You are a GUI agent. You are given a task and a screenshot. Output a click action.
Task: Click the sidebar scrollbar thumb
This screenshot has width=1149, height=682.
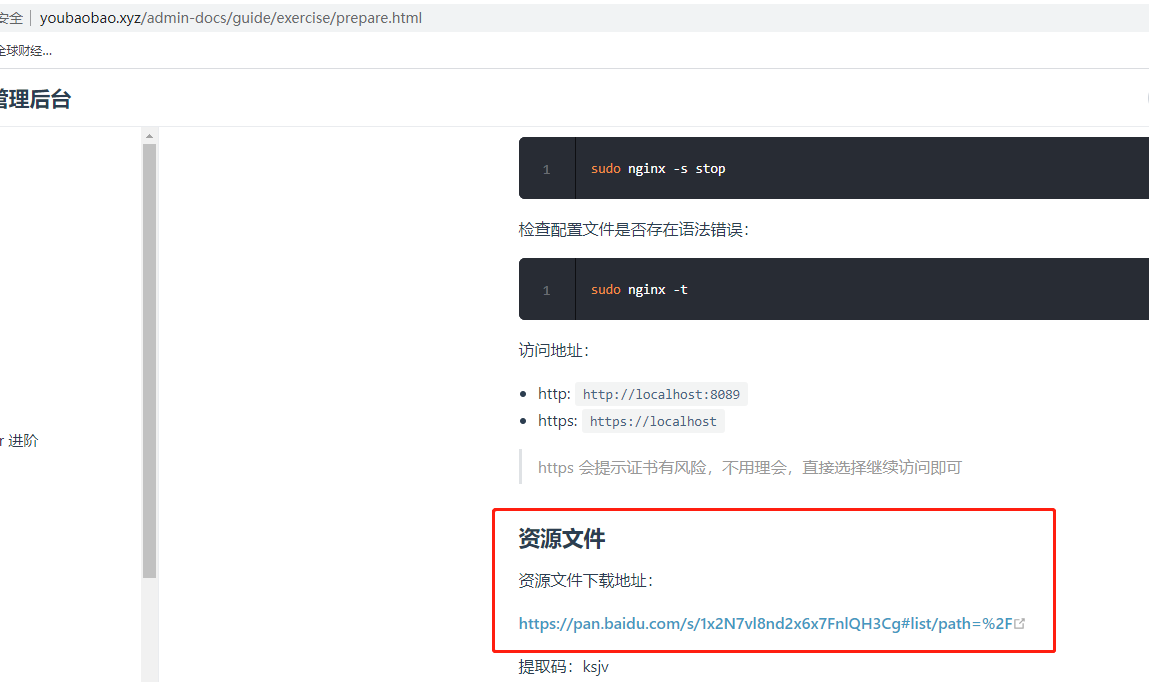(150, 360)
